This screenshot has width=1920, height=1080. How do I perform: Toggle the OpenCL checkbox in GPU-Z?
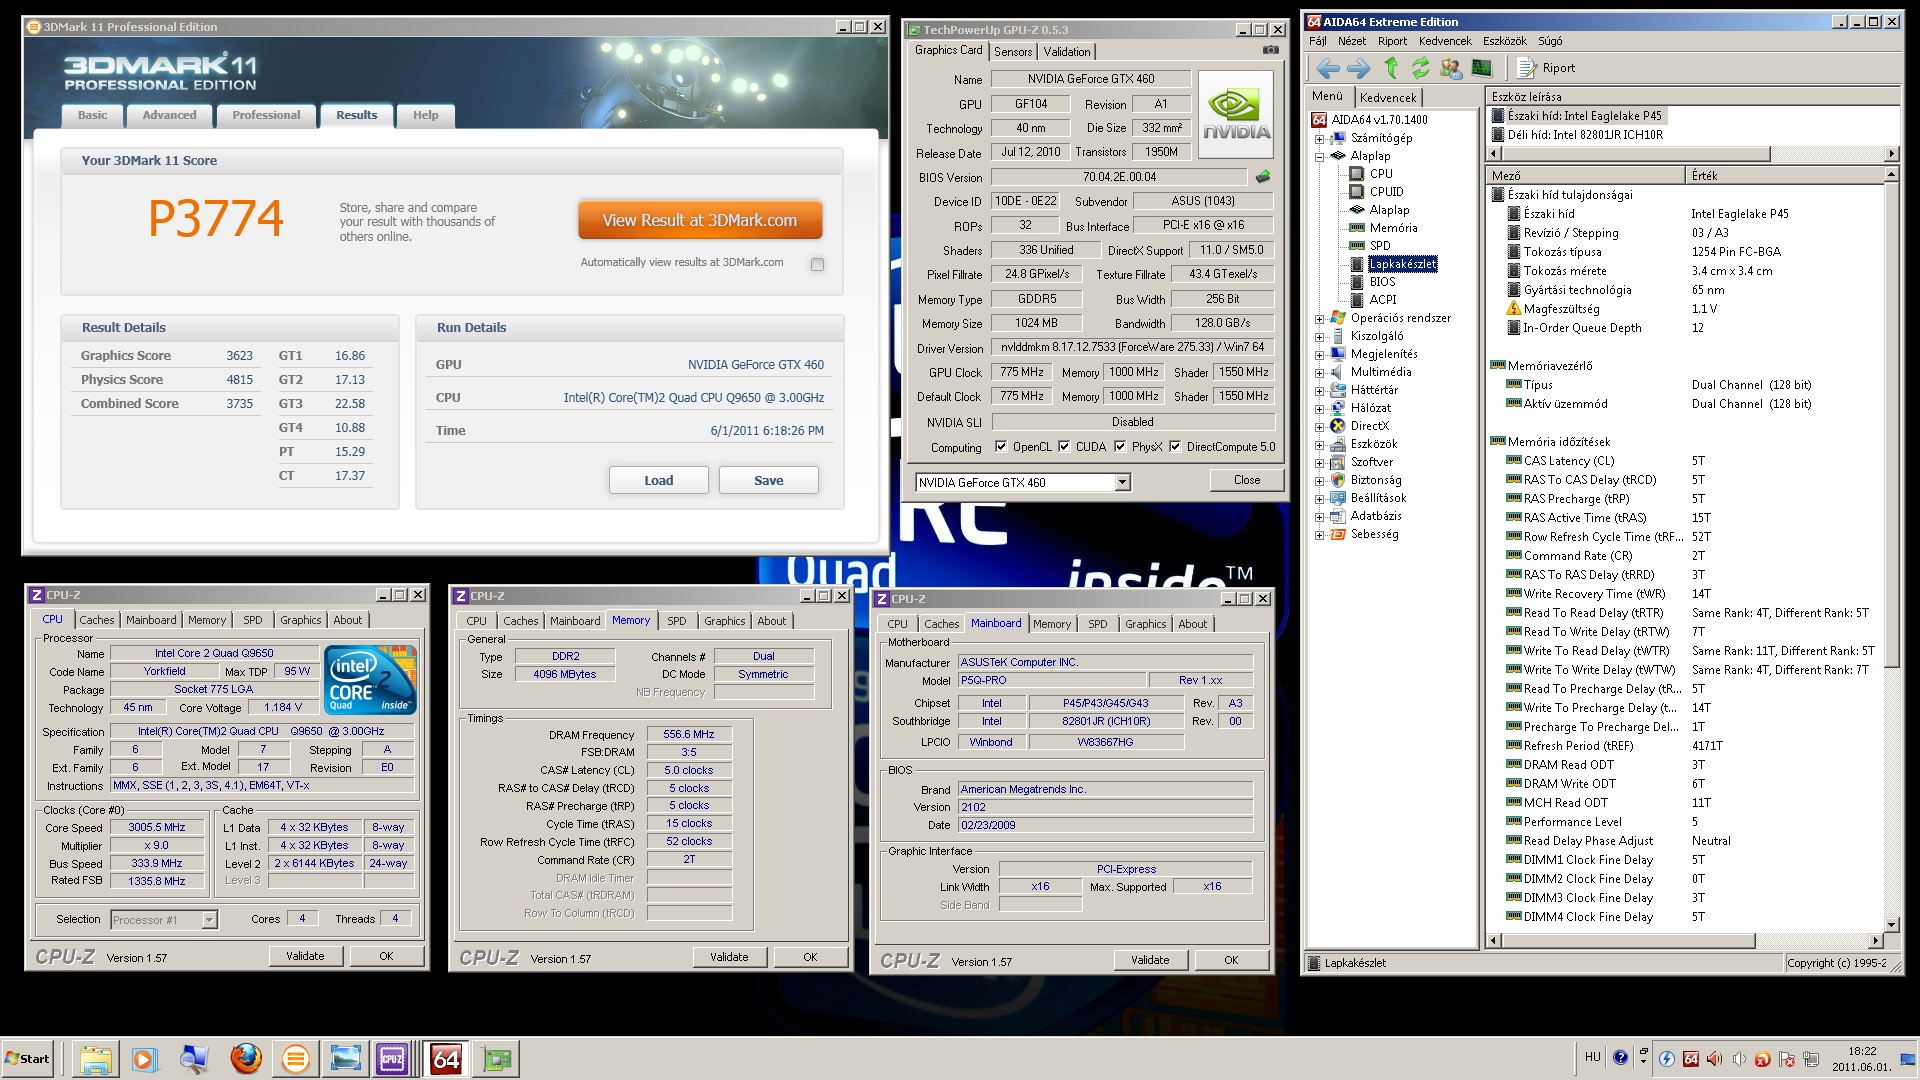pos(1001,447)
